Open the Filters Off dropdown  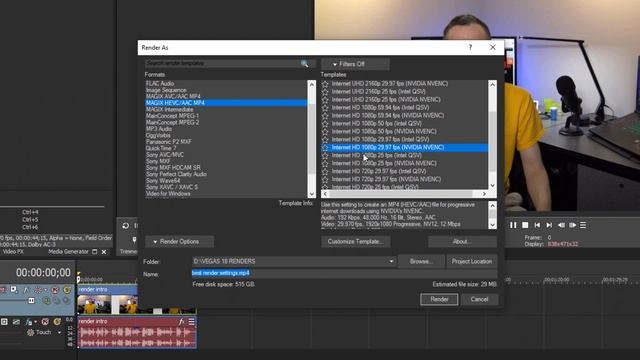click(355, 64)
